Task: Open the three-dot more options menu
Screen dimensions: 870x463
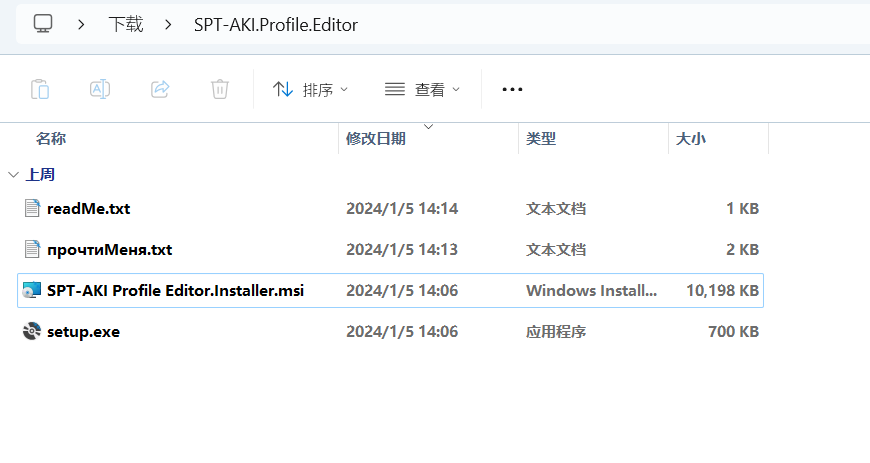Action: 512,89
